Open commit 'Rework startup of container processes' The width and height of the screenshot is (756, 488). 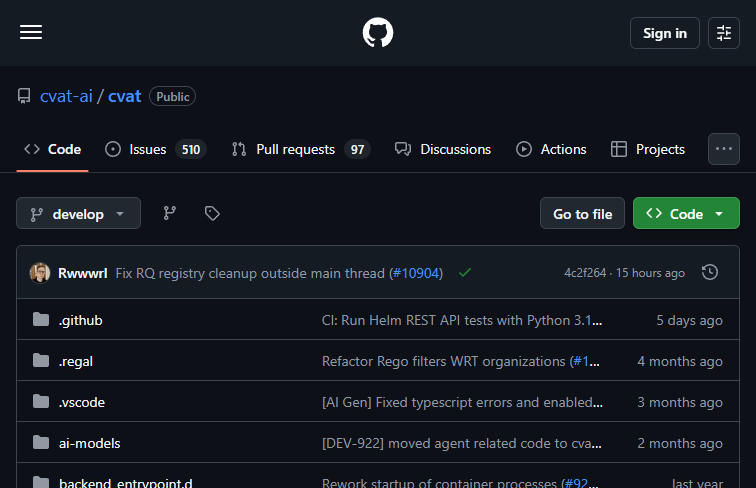pos(439,482)
